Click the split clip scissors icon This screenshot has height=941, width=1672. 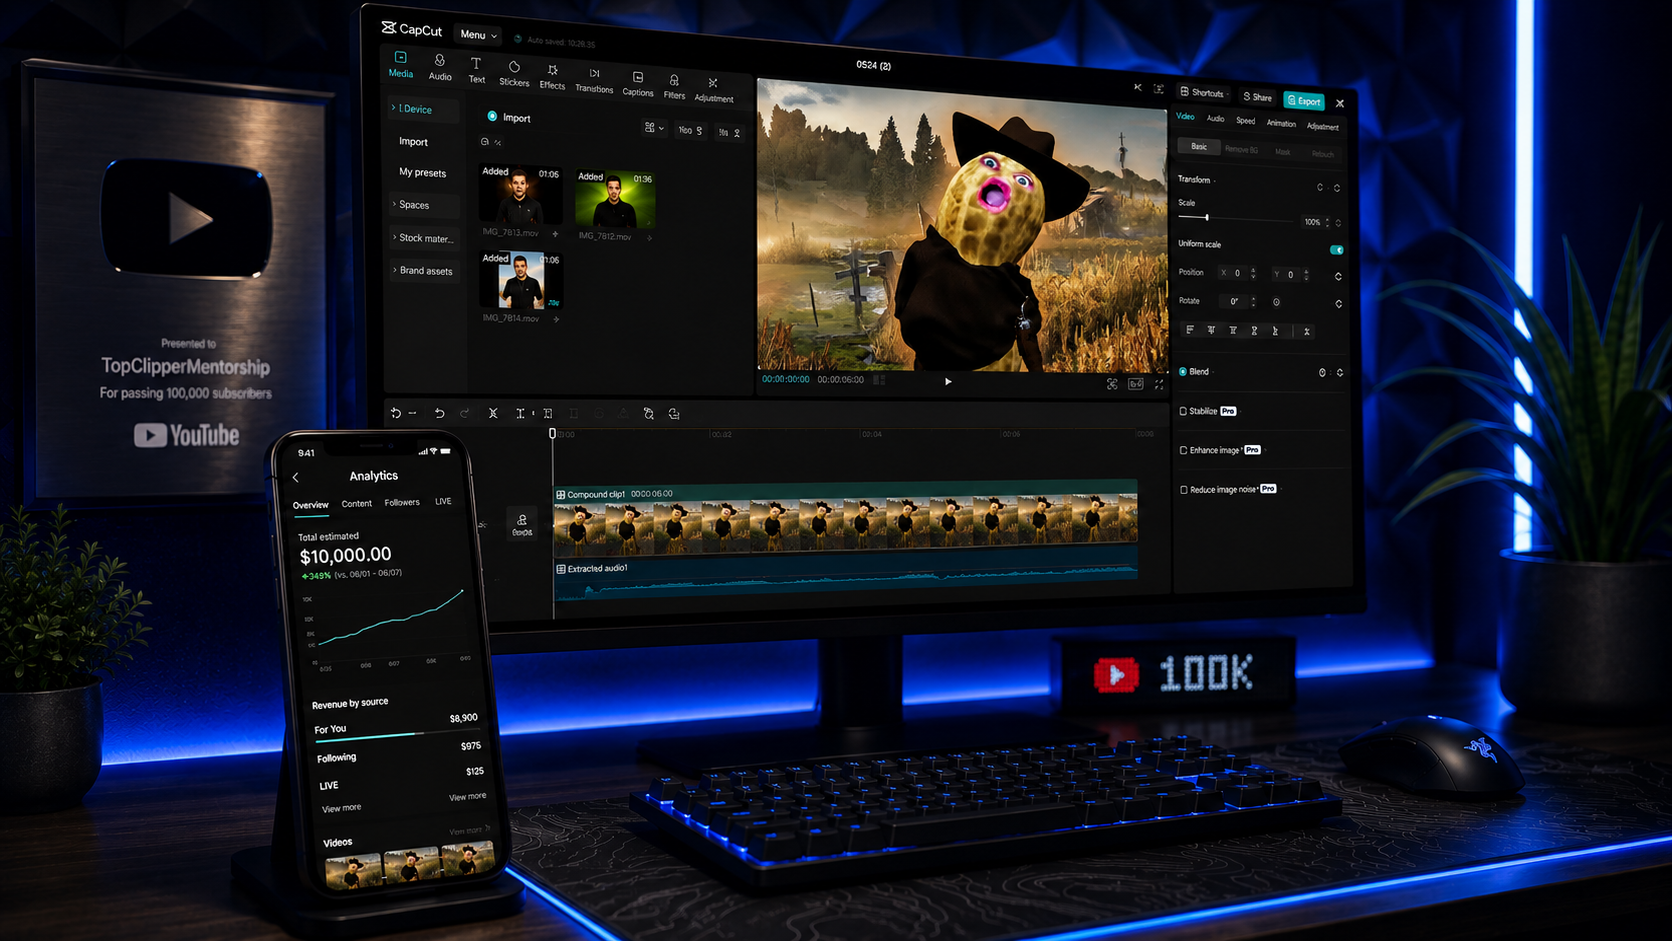493,413
